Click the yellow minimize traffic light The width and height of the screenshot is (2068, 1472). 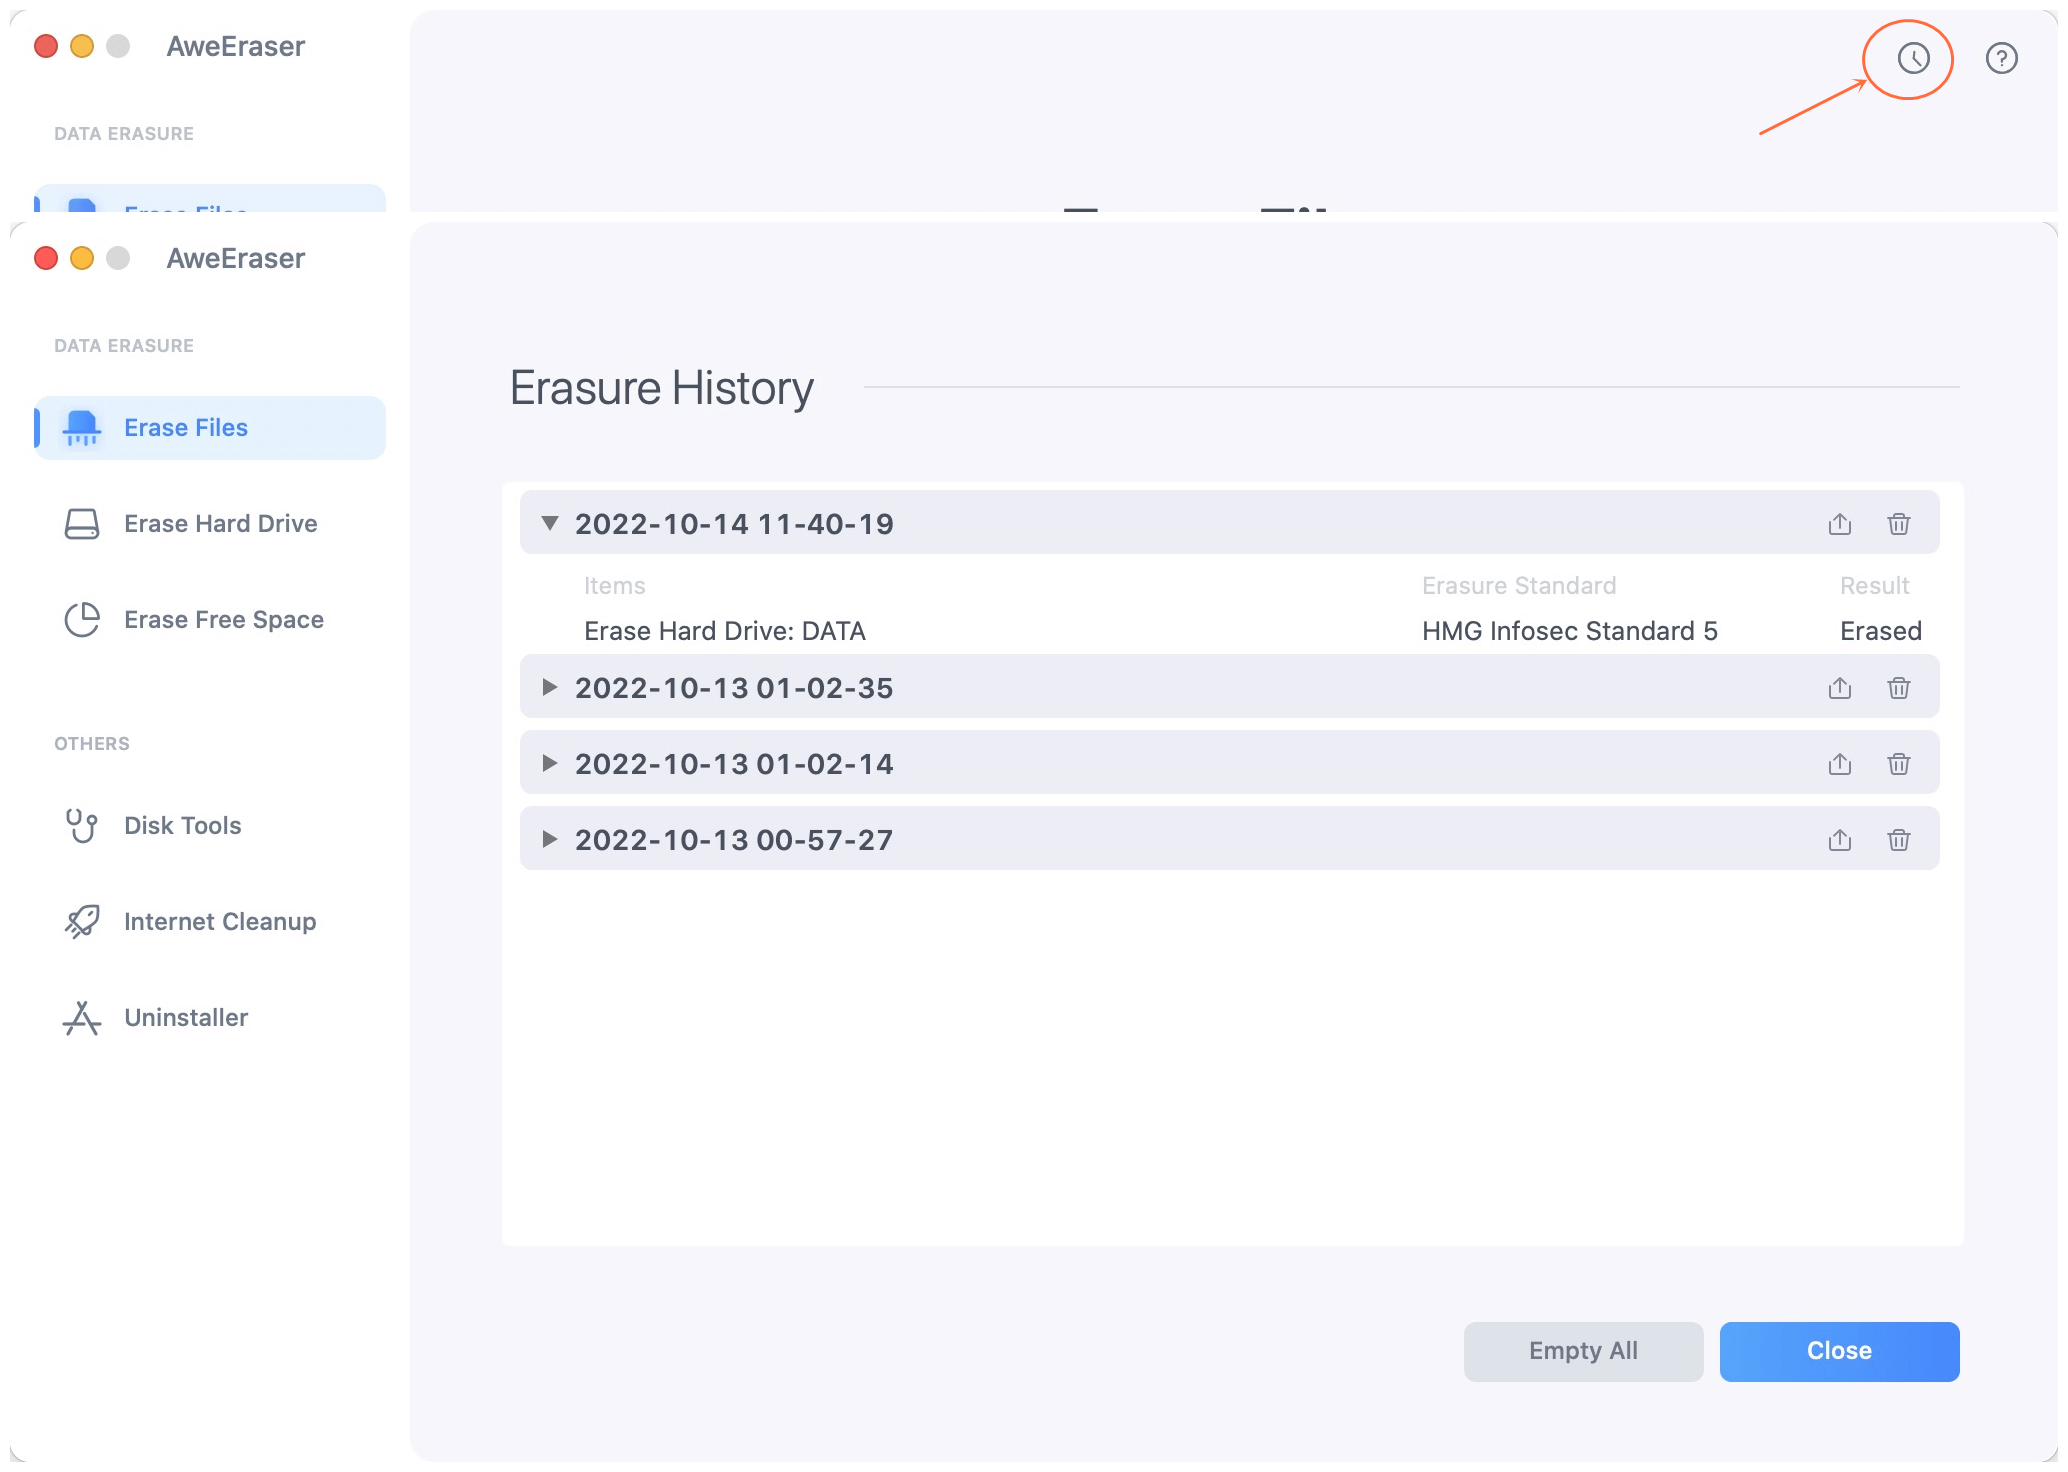coord(80,257)
